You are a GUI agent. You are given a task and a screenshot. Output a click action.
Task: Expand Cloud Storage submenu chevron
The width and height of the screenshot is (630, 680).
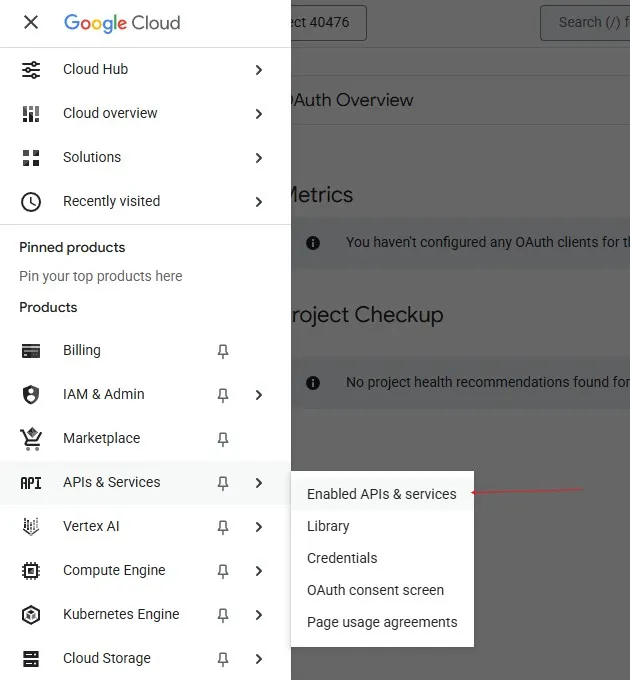[259, 659]
